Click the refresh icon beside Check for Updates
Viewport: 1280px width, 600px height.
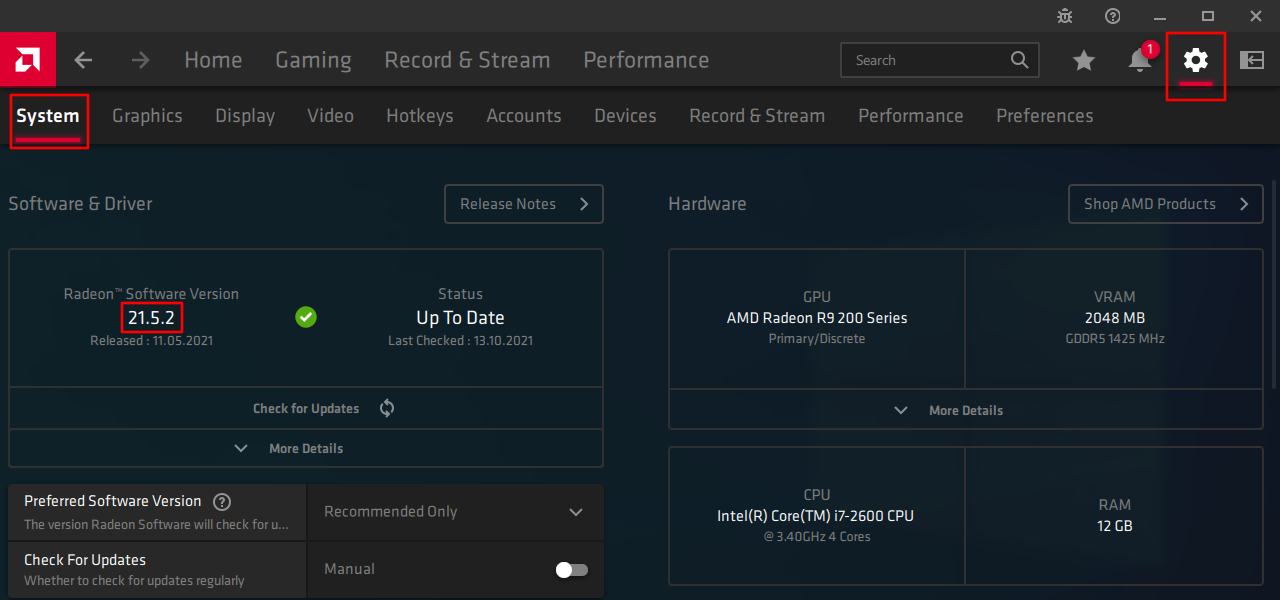pos(387,408)
